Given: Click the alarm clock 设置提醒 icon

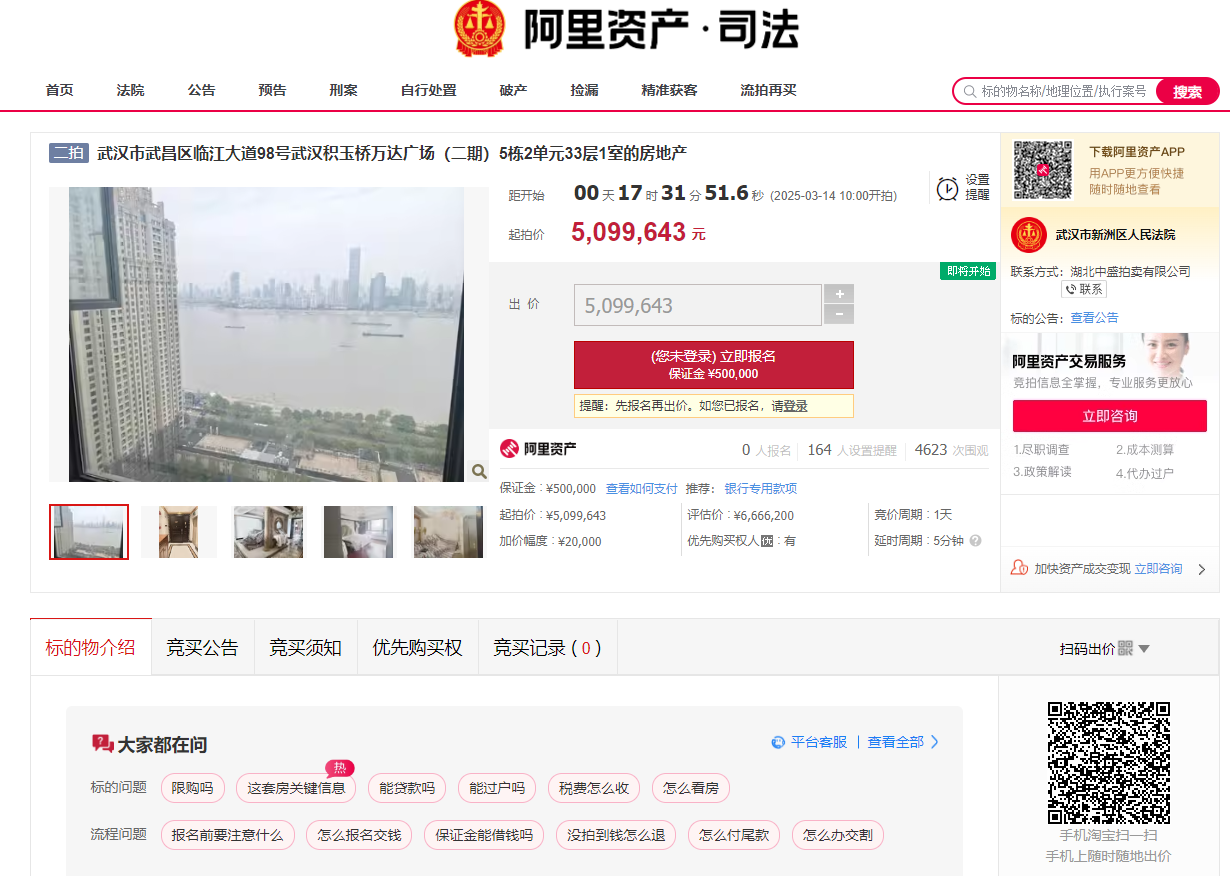Looking at the screenshot, I should click(947, 188).
